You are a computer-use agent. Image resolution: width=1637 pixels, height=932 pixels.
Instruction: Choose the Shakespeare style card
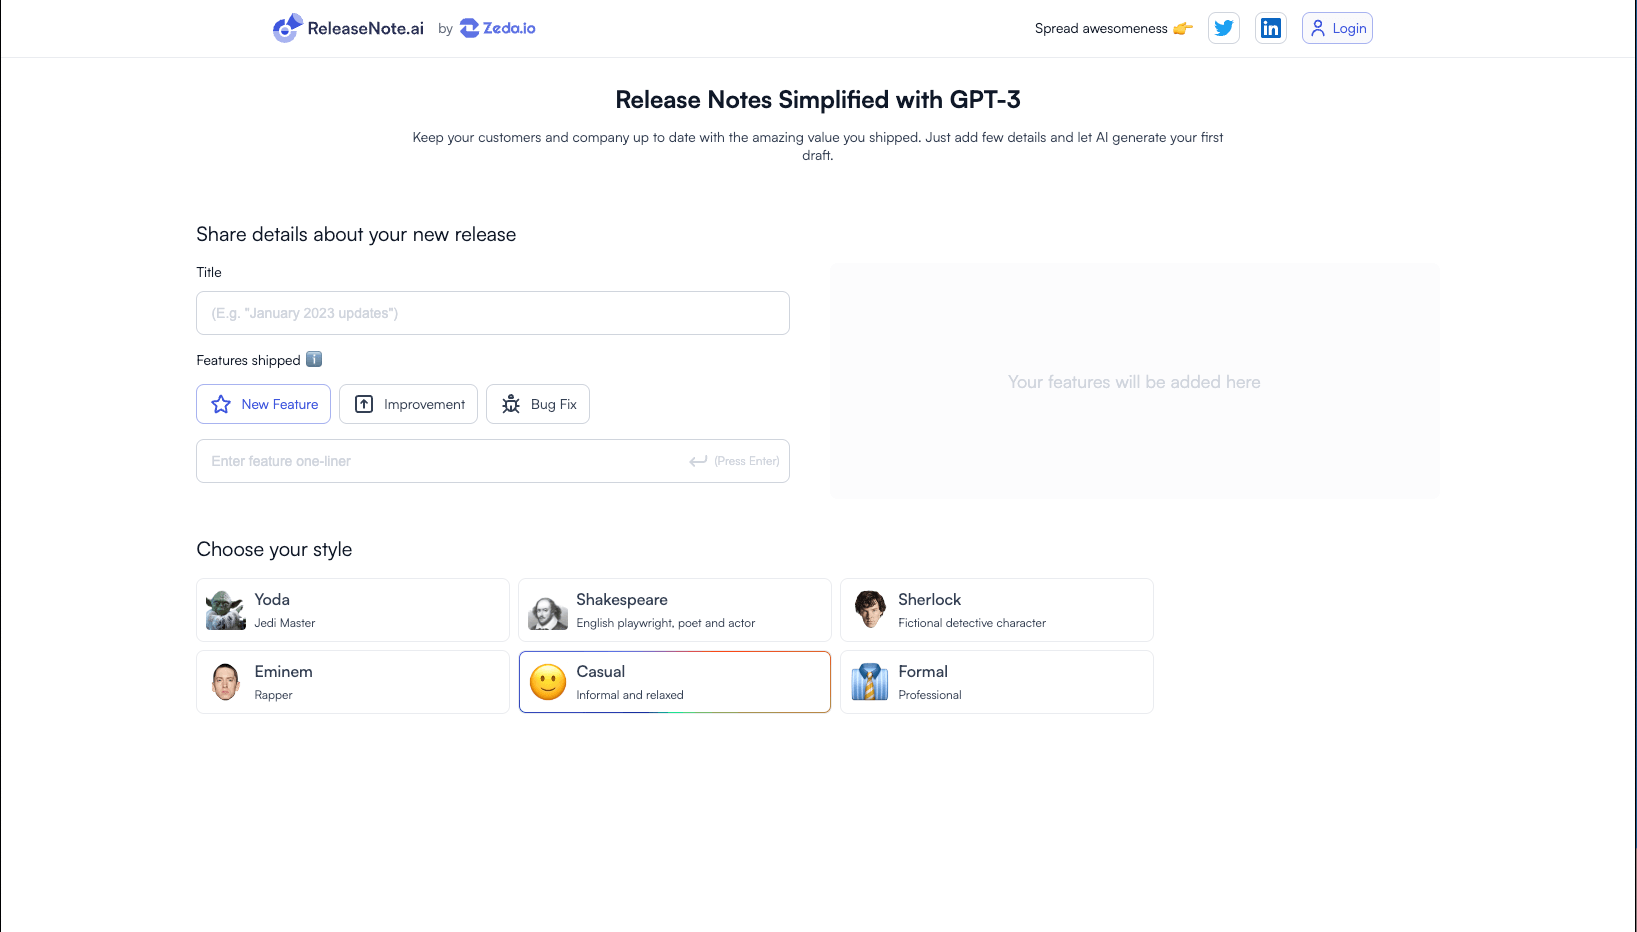pos(675,610)
